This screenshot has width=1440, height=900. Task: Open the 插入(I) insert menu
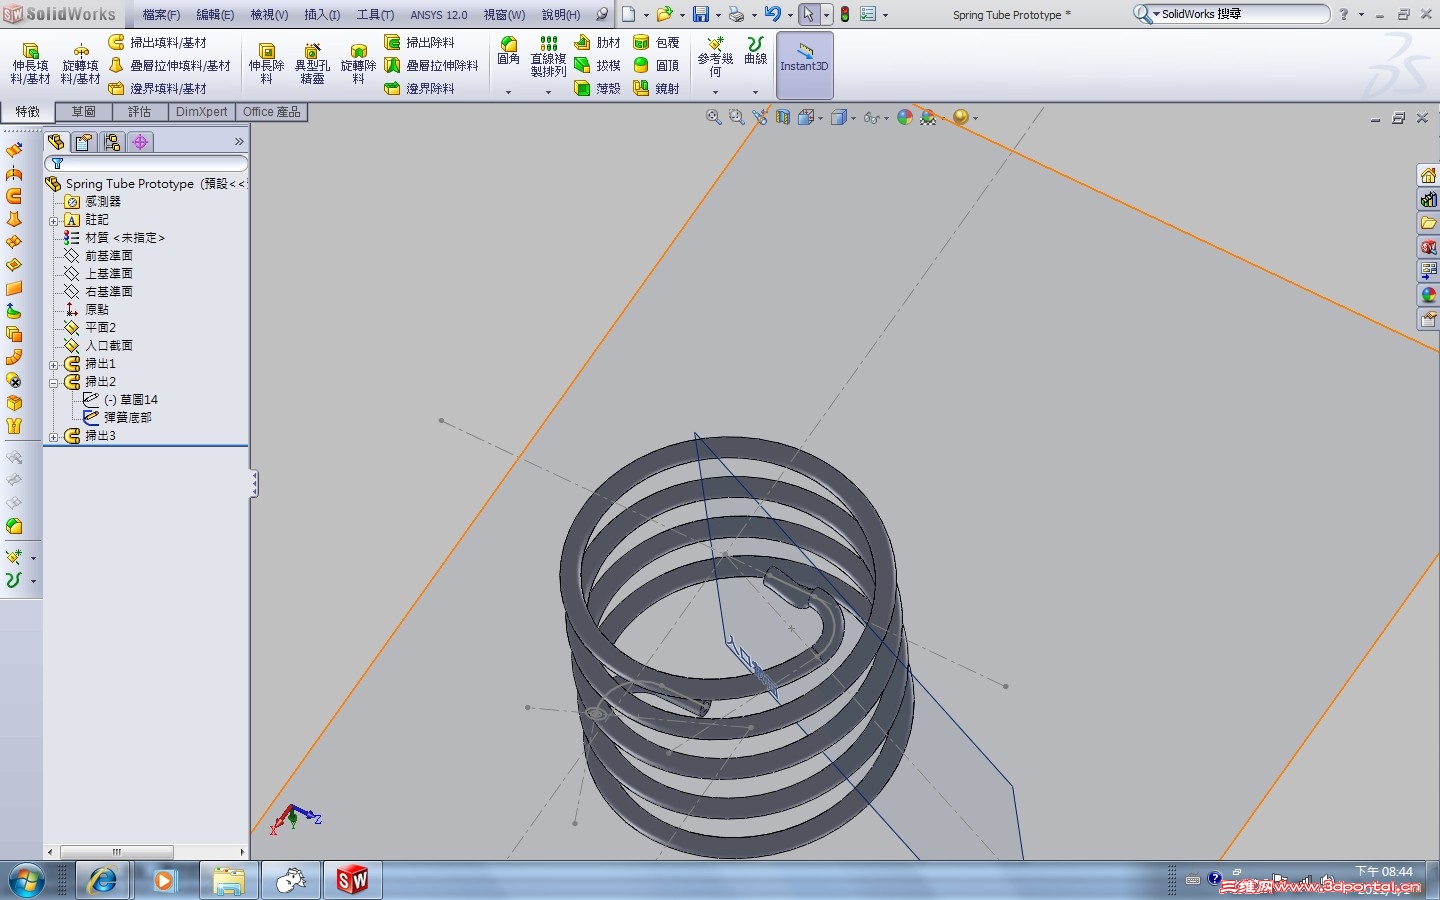pos(322,15)
